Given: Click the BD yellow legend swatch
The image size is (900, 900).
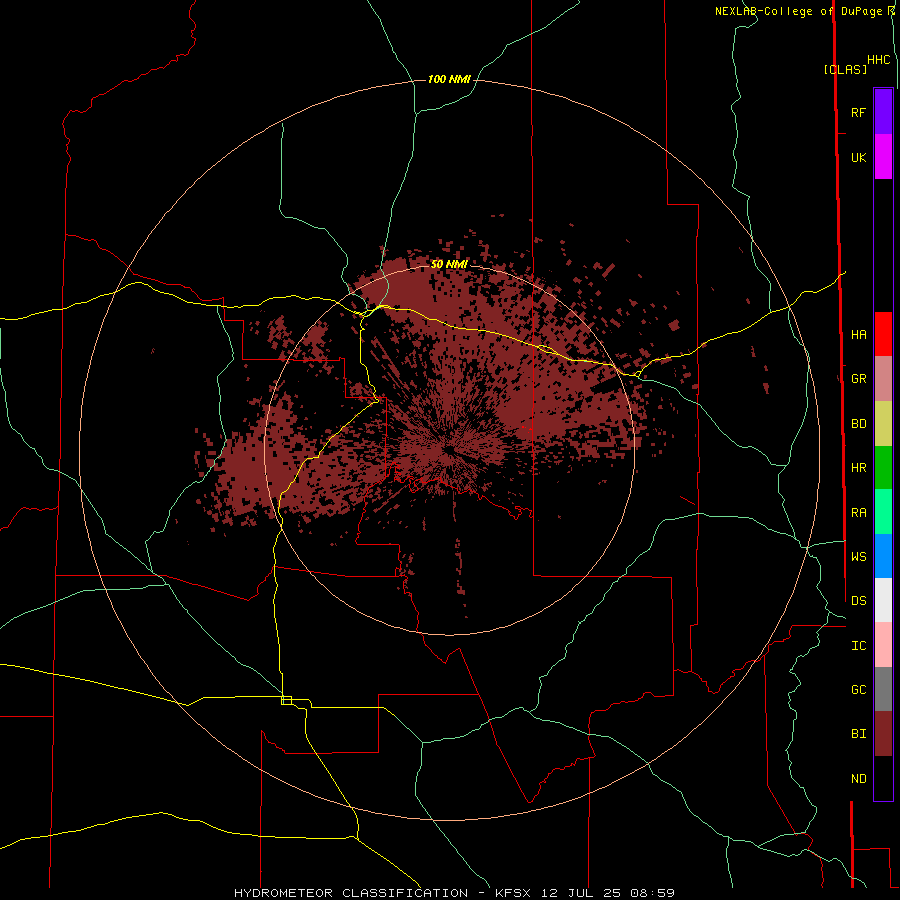Looking at the screenshot, I should 883,423.
